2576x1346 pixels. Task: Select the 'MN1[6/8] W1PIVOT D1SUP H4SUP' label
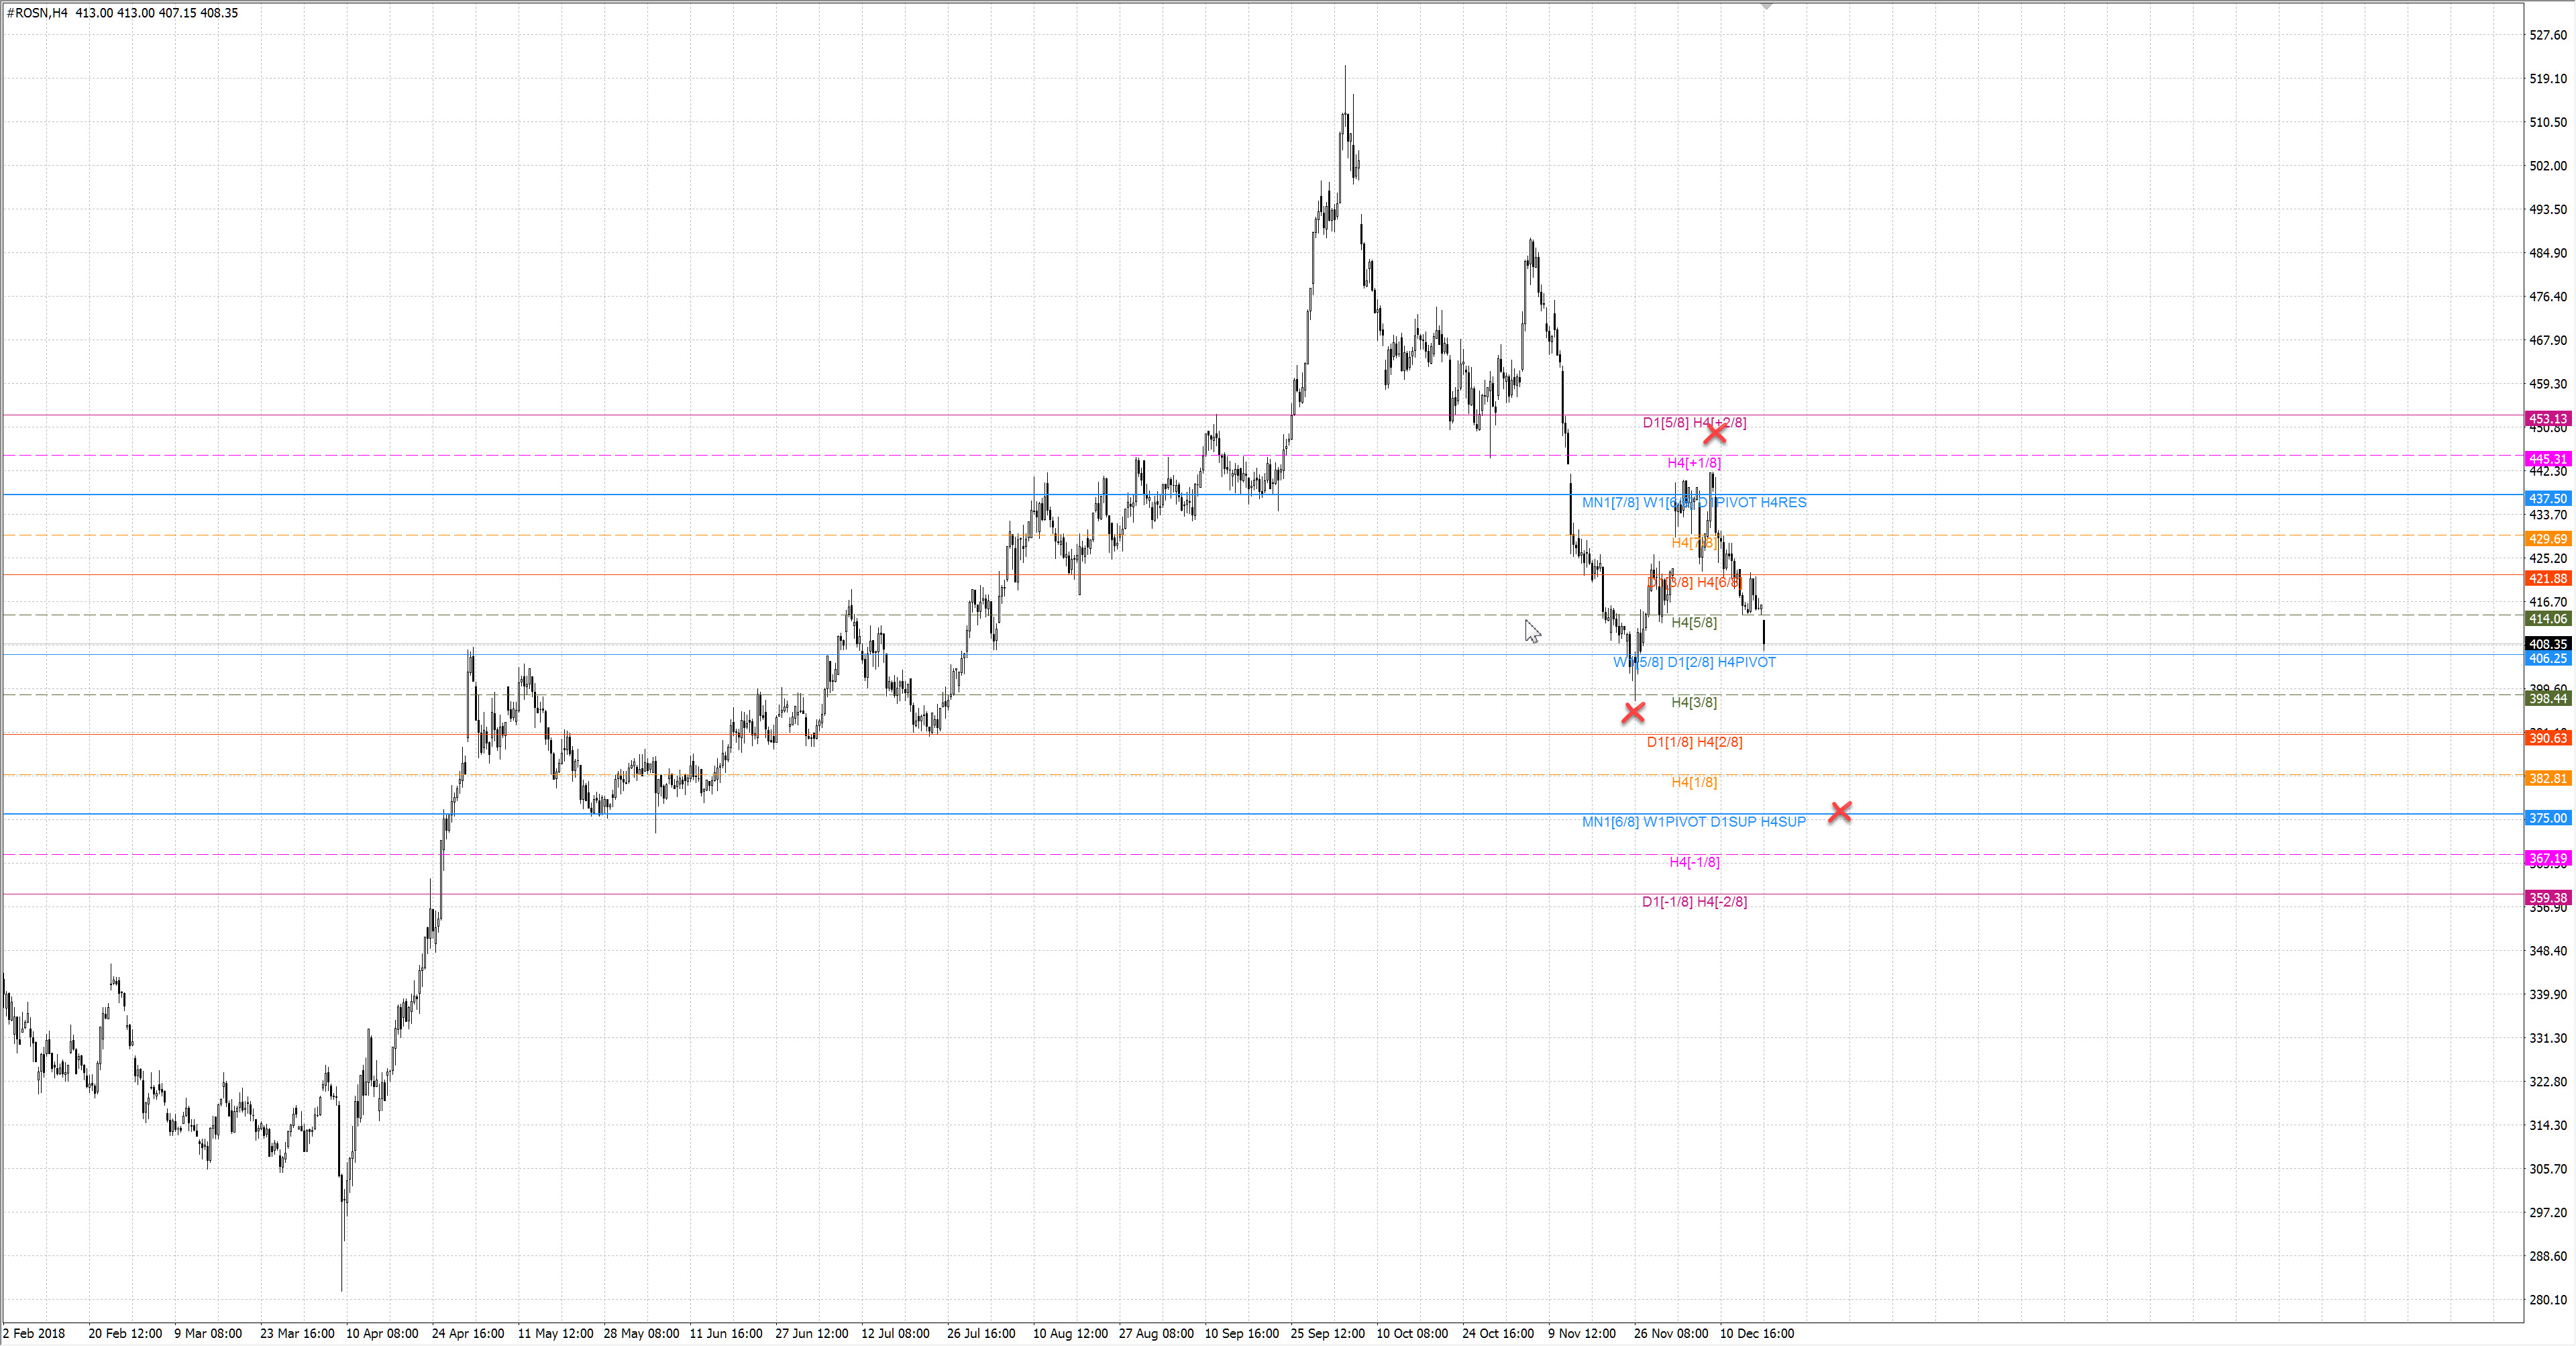point(1694,822)
